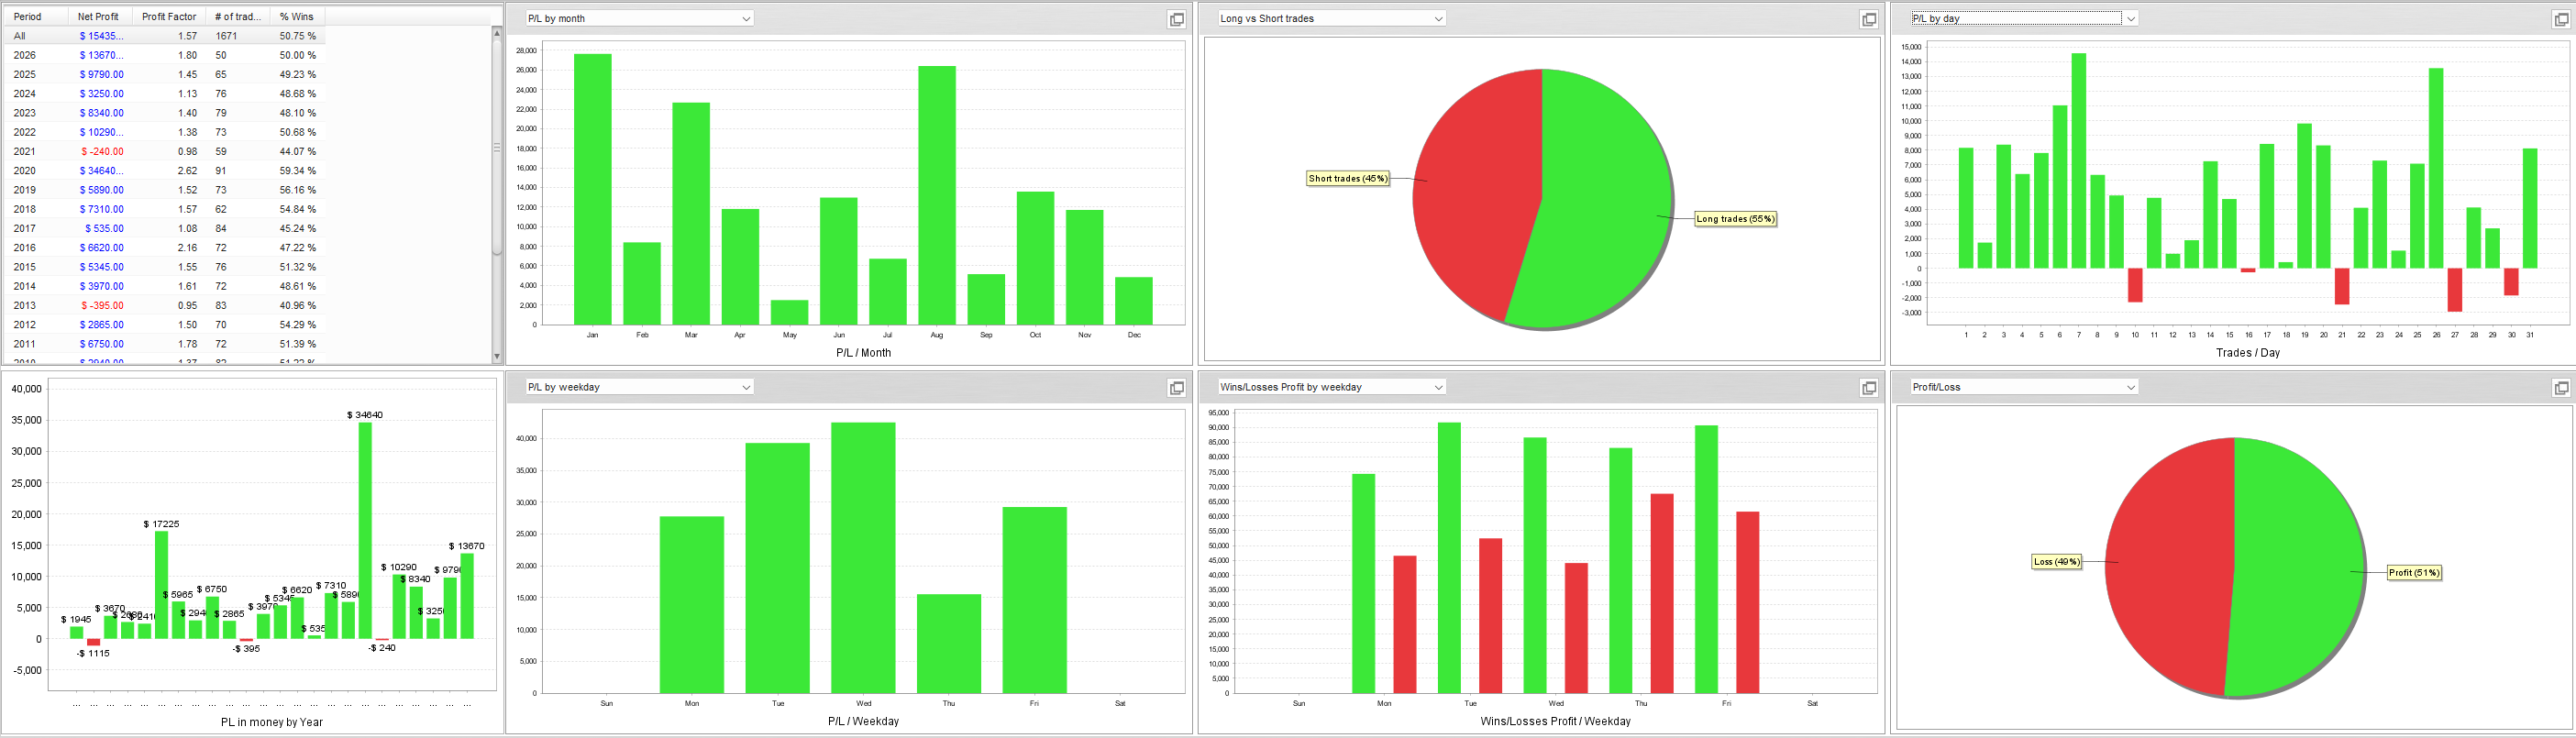Select the 2024 period row
The height and width of the screenshot is (738, 2576).
pyautogui.click(x=165, y=94)
